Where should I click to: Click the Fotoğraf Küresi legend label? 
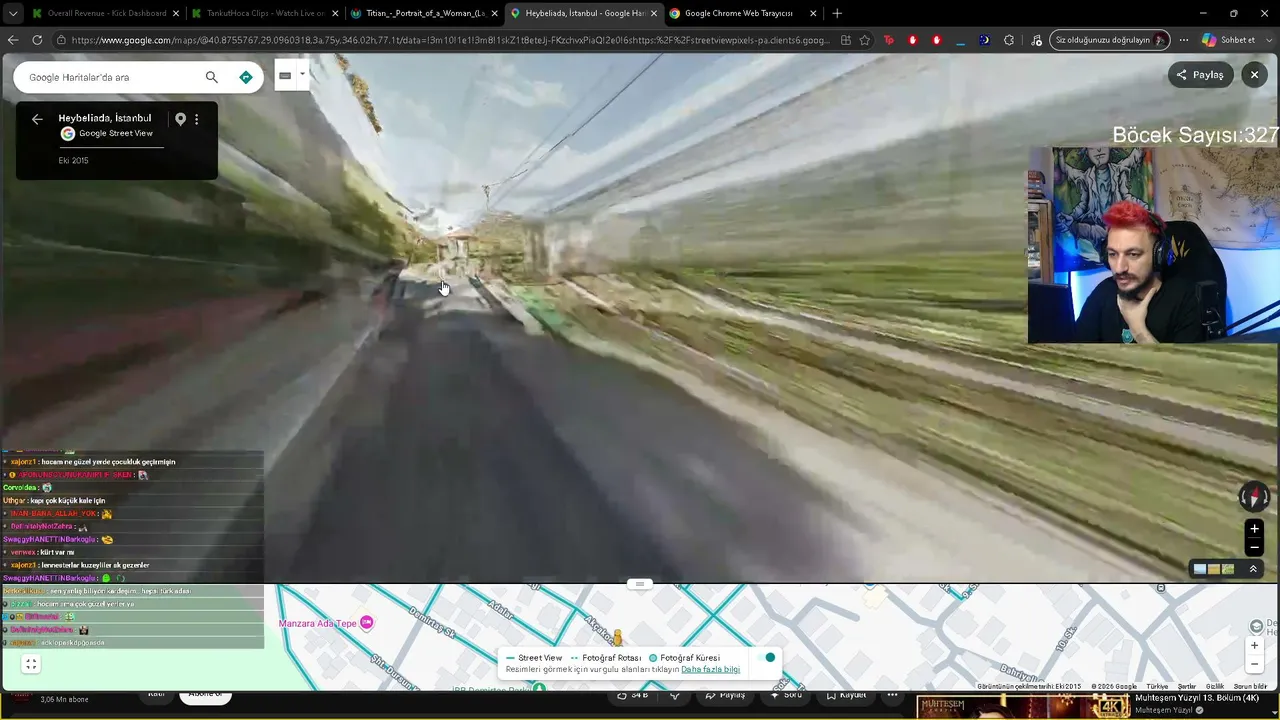point(690,658)
